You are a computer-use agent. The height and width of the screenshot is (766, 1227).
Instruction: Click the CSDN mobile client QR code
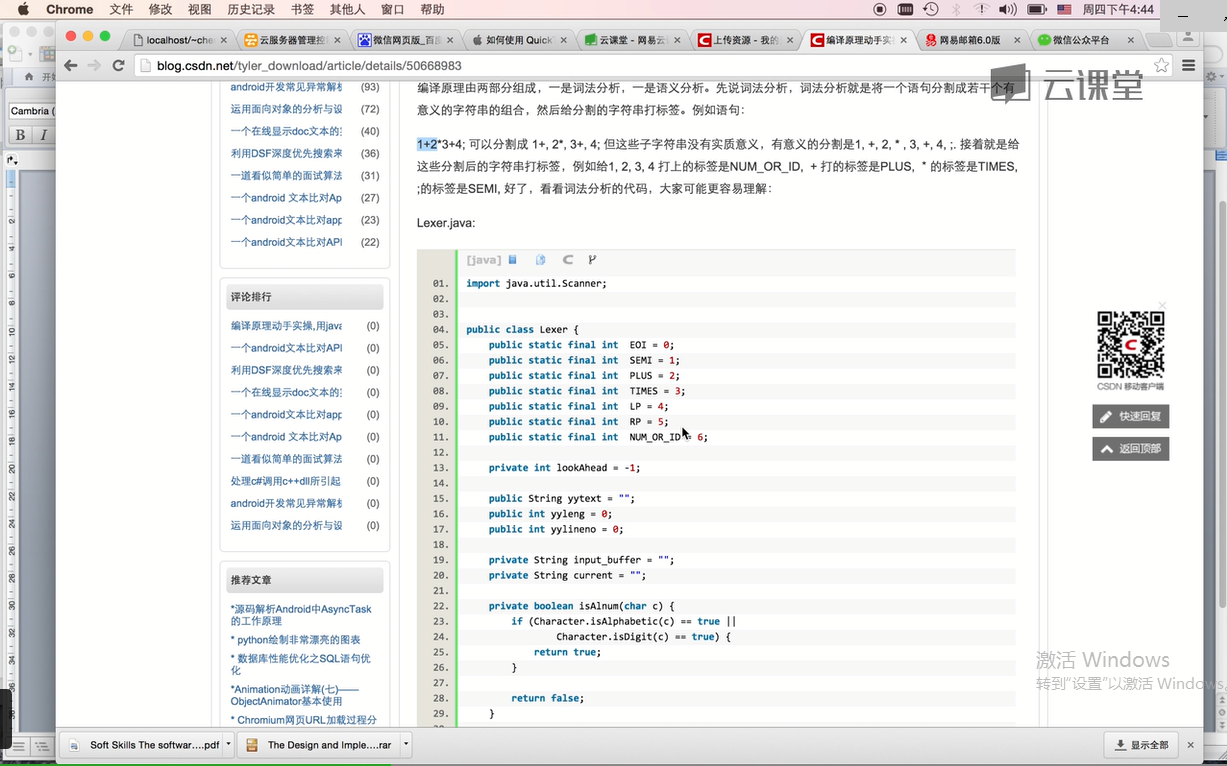tap(1130, 344)
